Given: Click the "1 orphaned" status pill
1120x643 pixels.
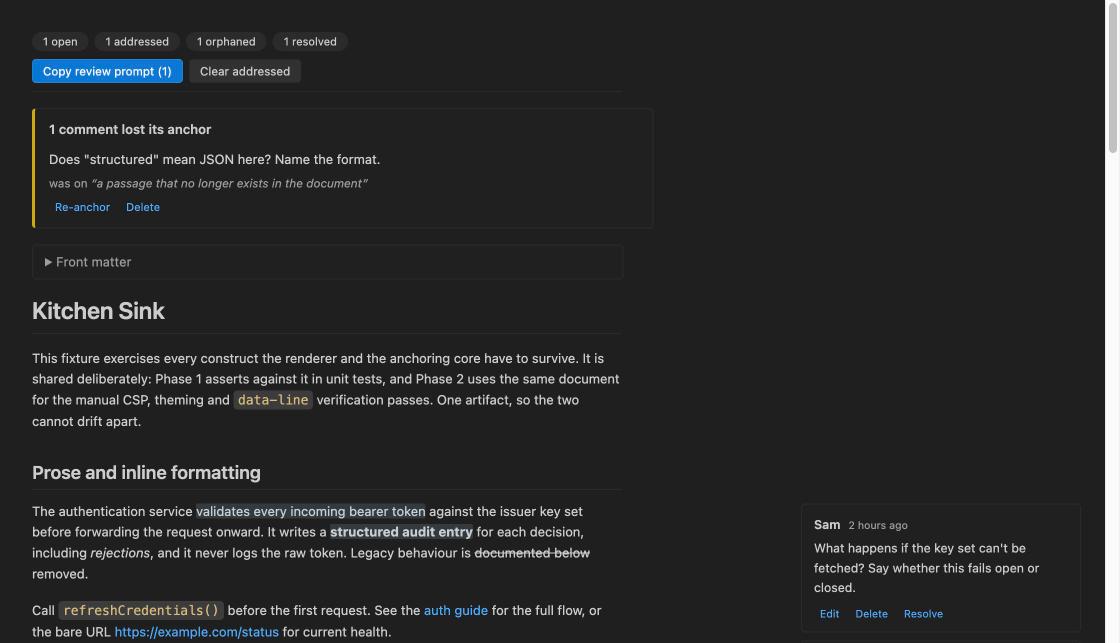Looking at the screenshot, I should [x=226, y=41].
